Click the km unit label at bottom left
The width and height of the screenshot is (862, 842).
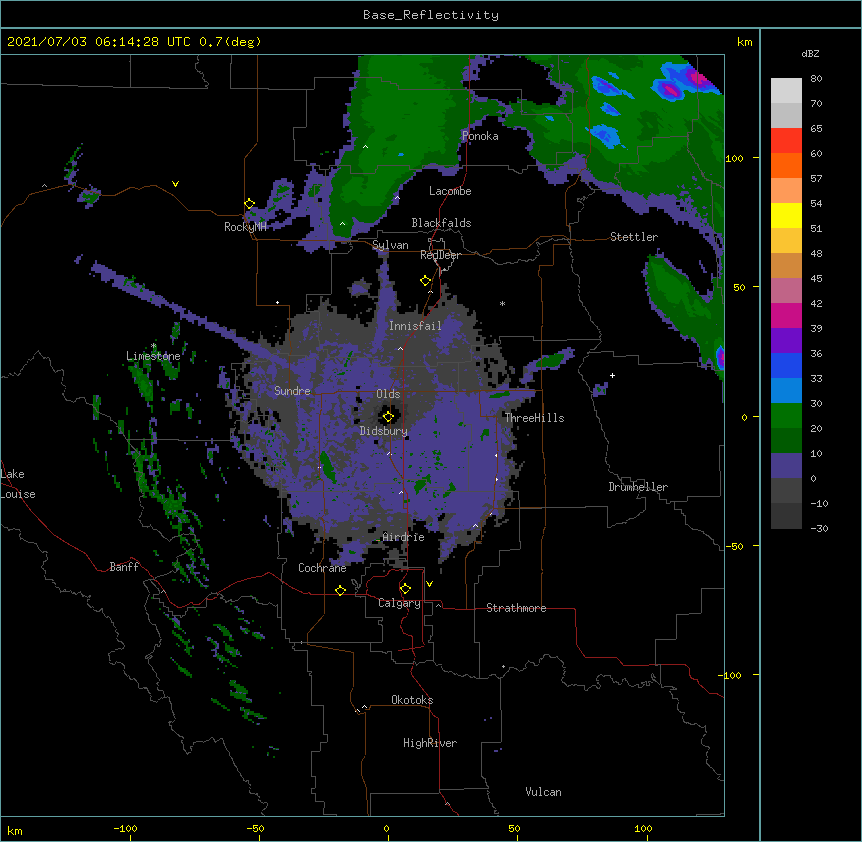click(15, 830)
